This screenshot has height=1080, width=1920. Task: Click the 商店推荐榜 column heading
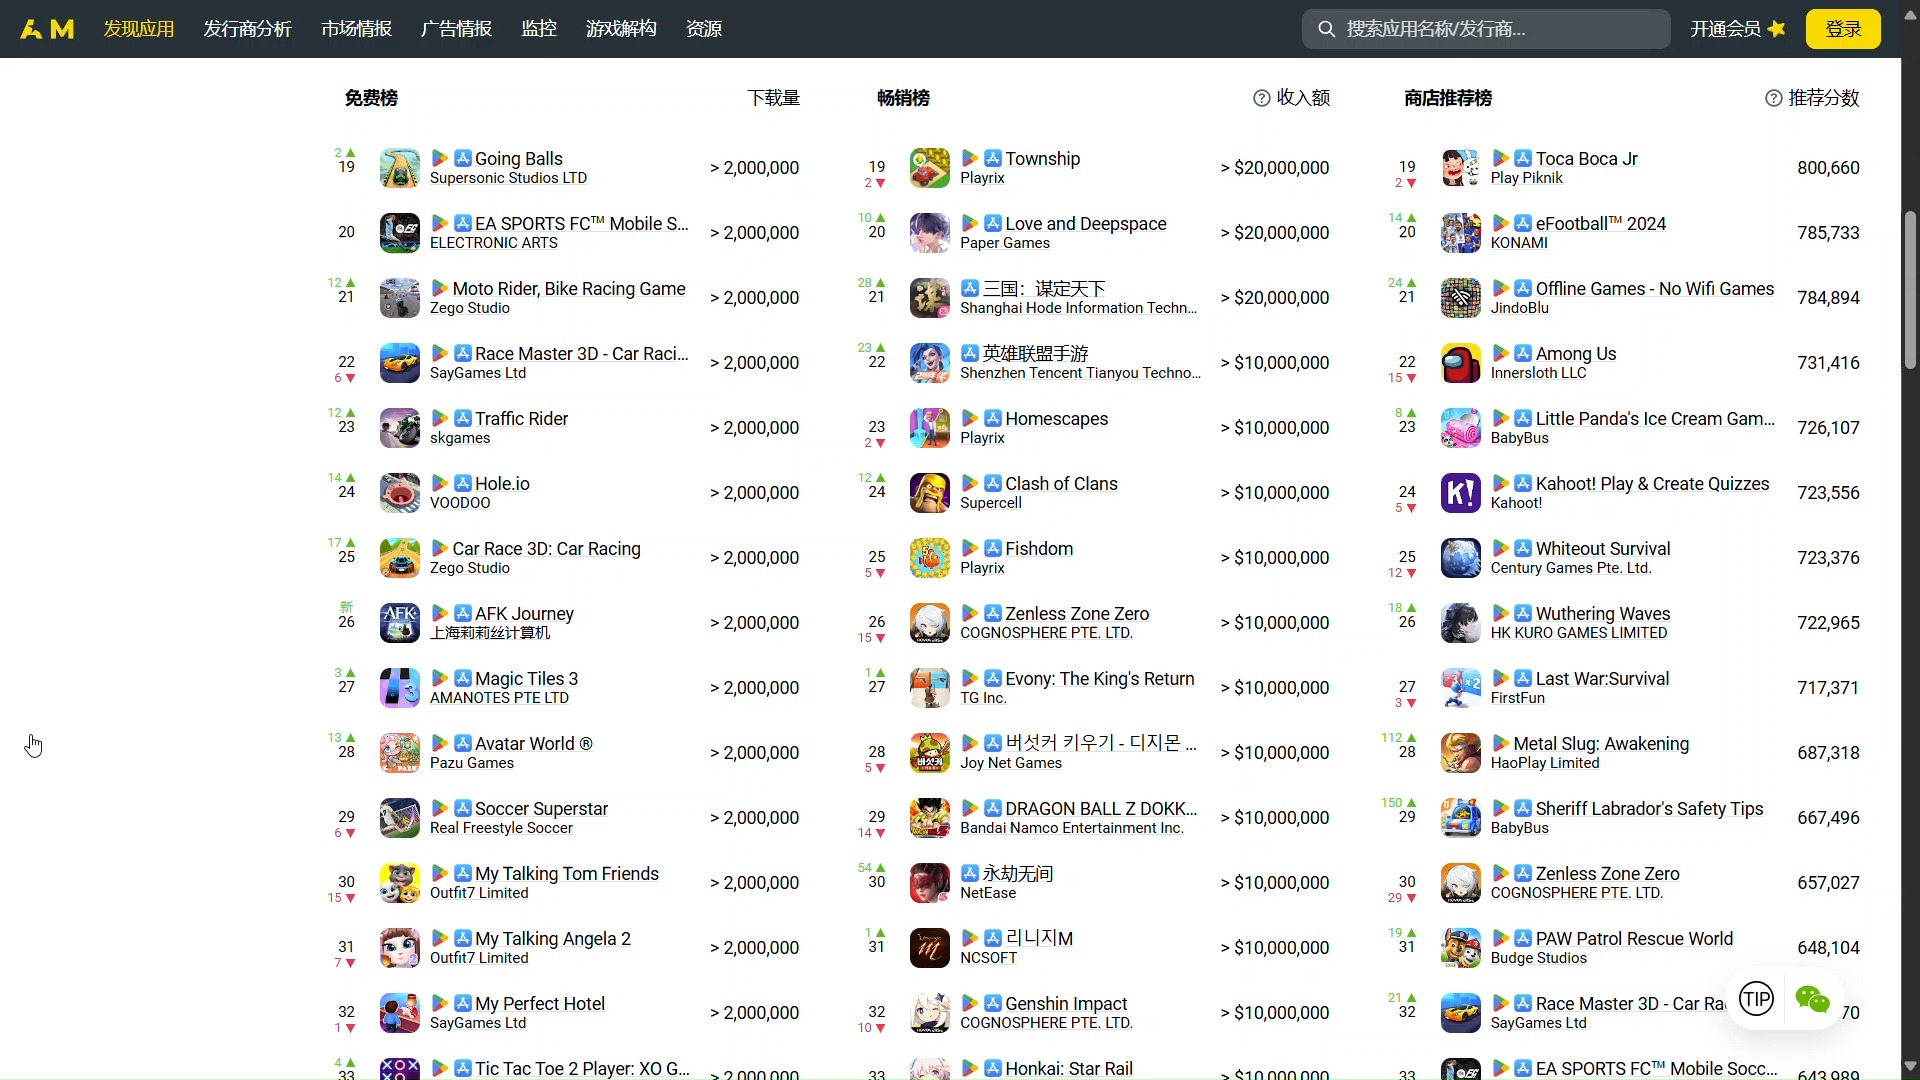(1448, 98)
